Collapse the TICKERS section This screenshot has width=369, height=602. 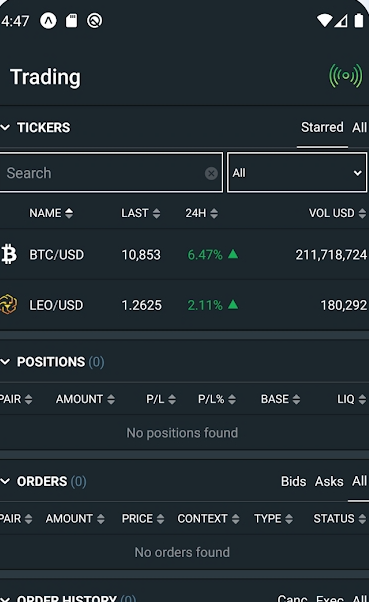(5, 127)
